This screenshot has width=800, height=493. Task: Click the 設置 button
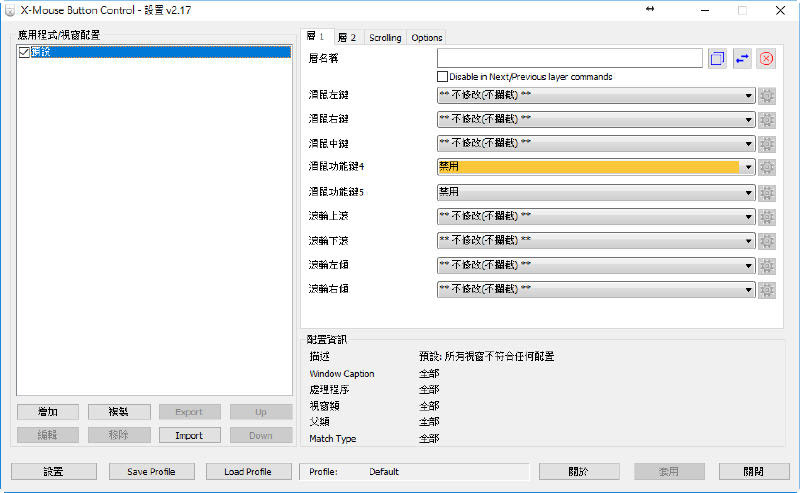coord(54,472)
